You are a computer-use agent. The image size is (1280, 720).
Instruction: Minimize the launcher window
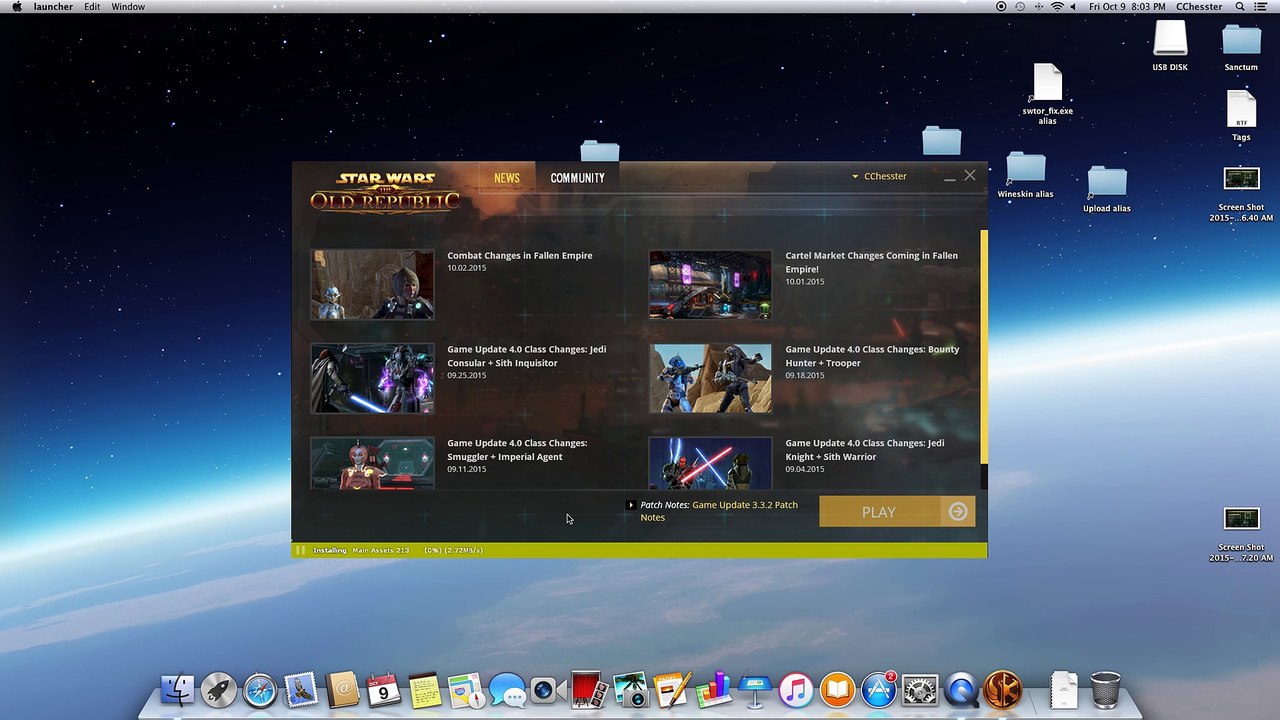[949, 177]
